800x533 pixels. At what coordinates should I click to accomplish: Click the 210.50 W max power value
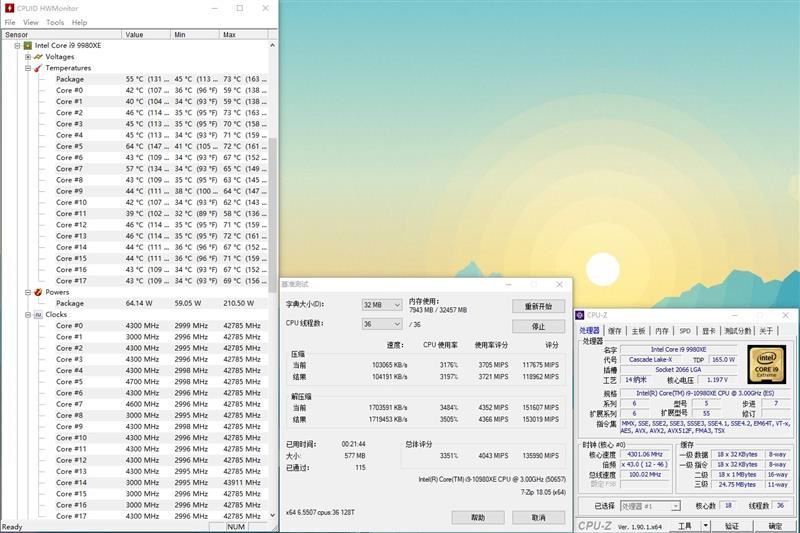click(x=239, y=303)
